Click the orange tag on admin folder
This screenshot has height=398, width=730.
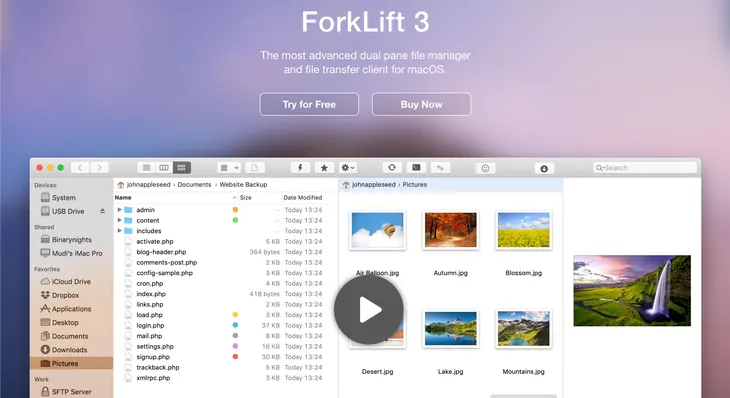[235, 210]
